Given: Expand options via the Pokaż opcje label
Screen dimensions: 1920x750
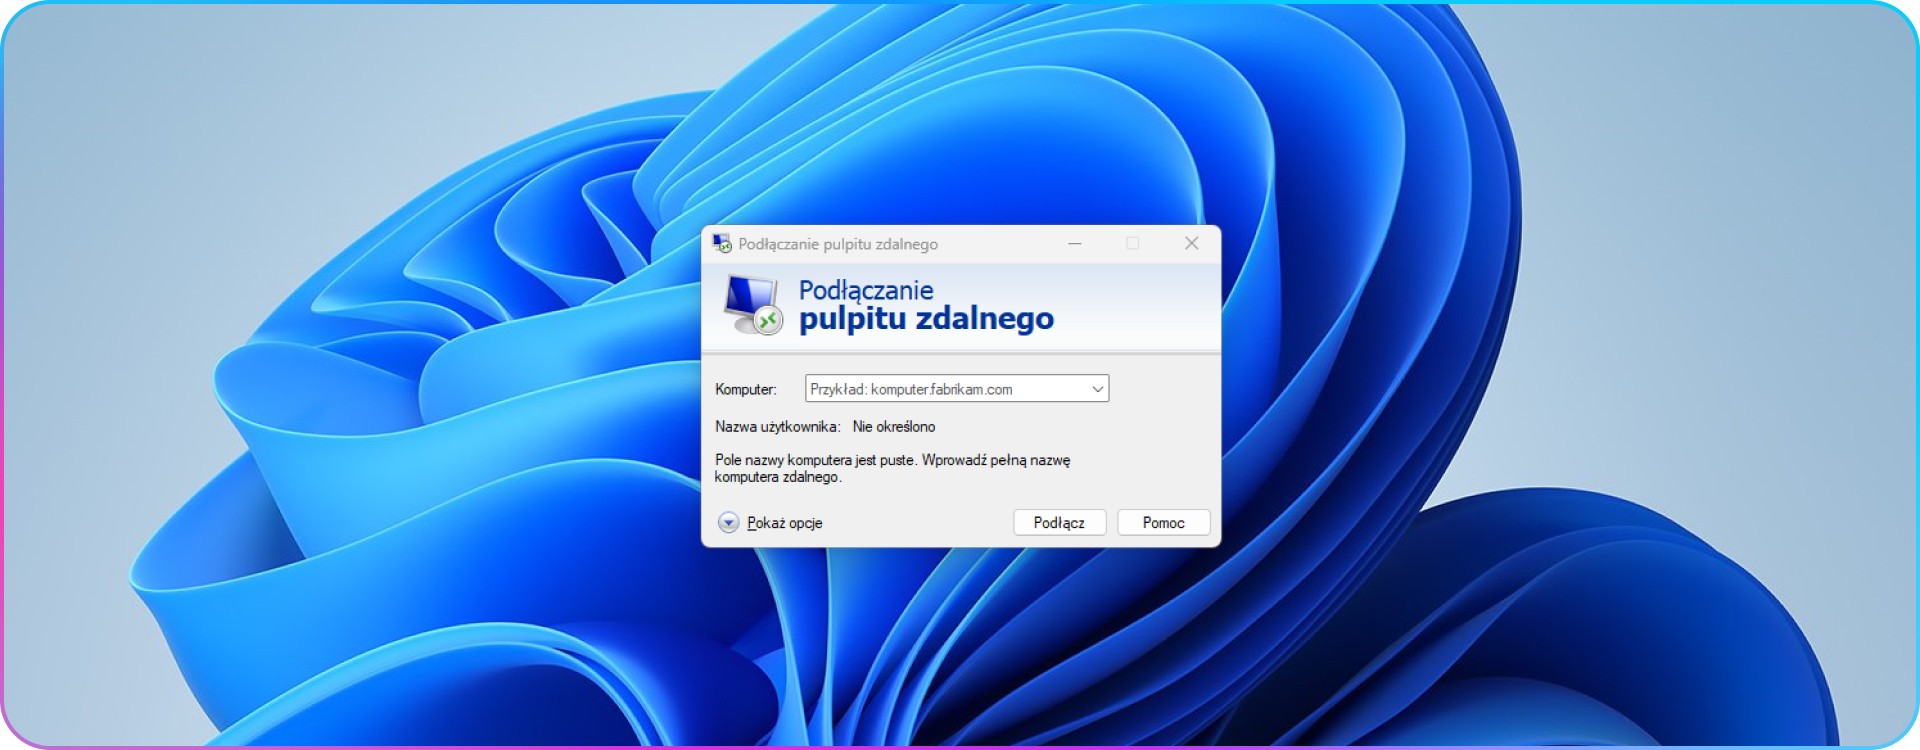Looking at the screenshot, I should click(784, 523).
